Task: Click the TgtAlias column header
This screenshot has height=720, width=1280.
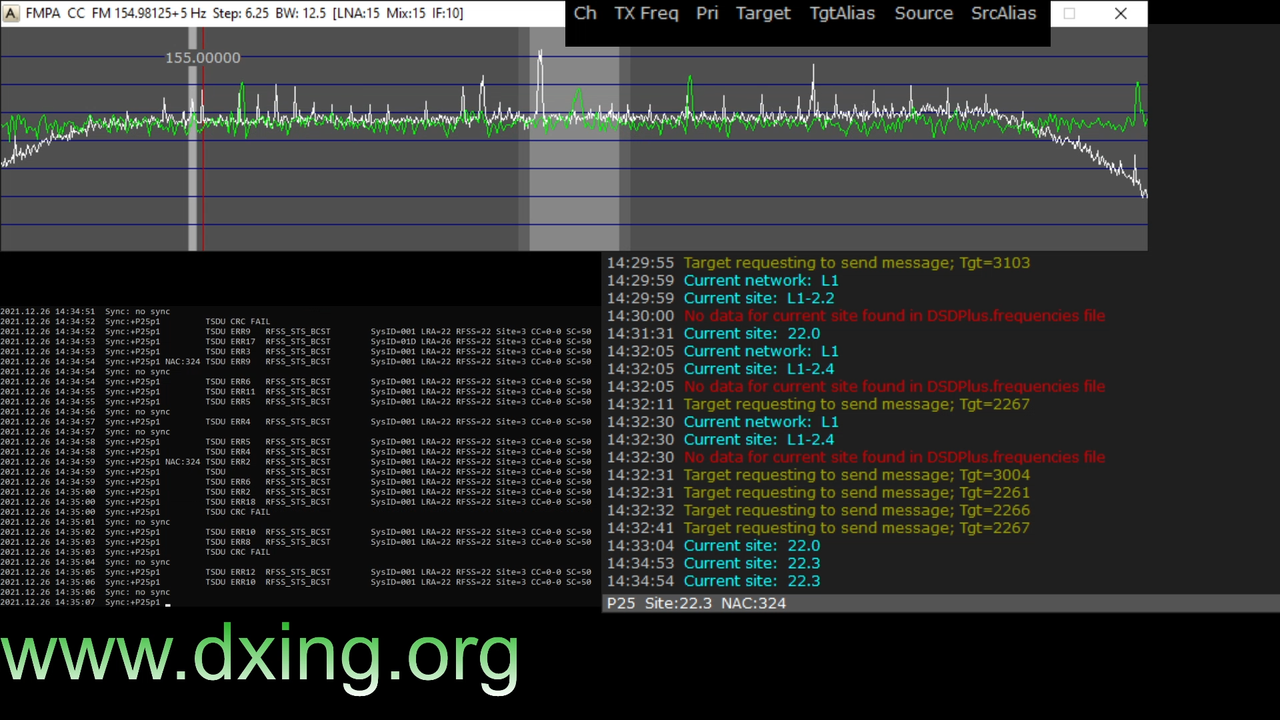Action: point(842,13)
